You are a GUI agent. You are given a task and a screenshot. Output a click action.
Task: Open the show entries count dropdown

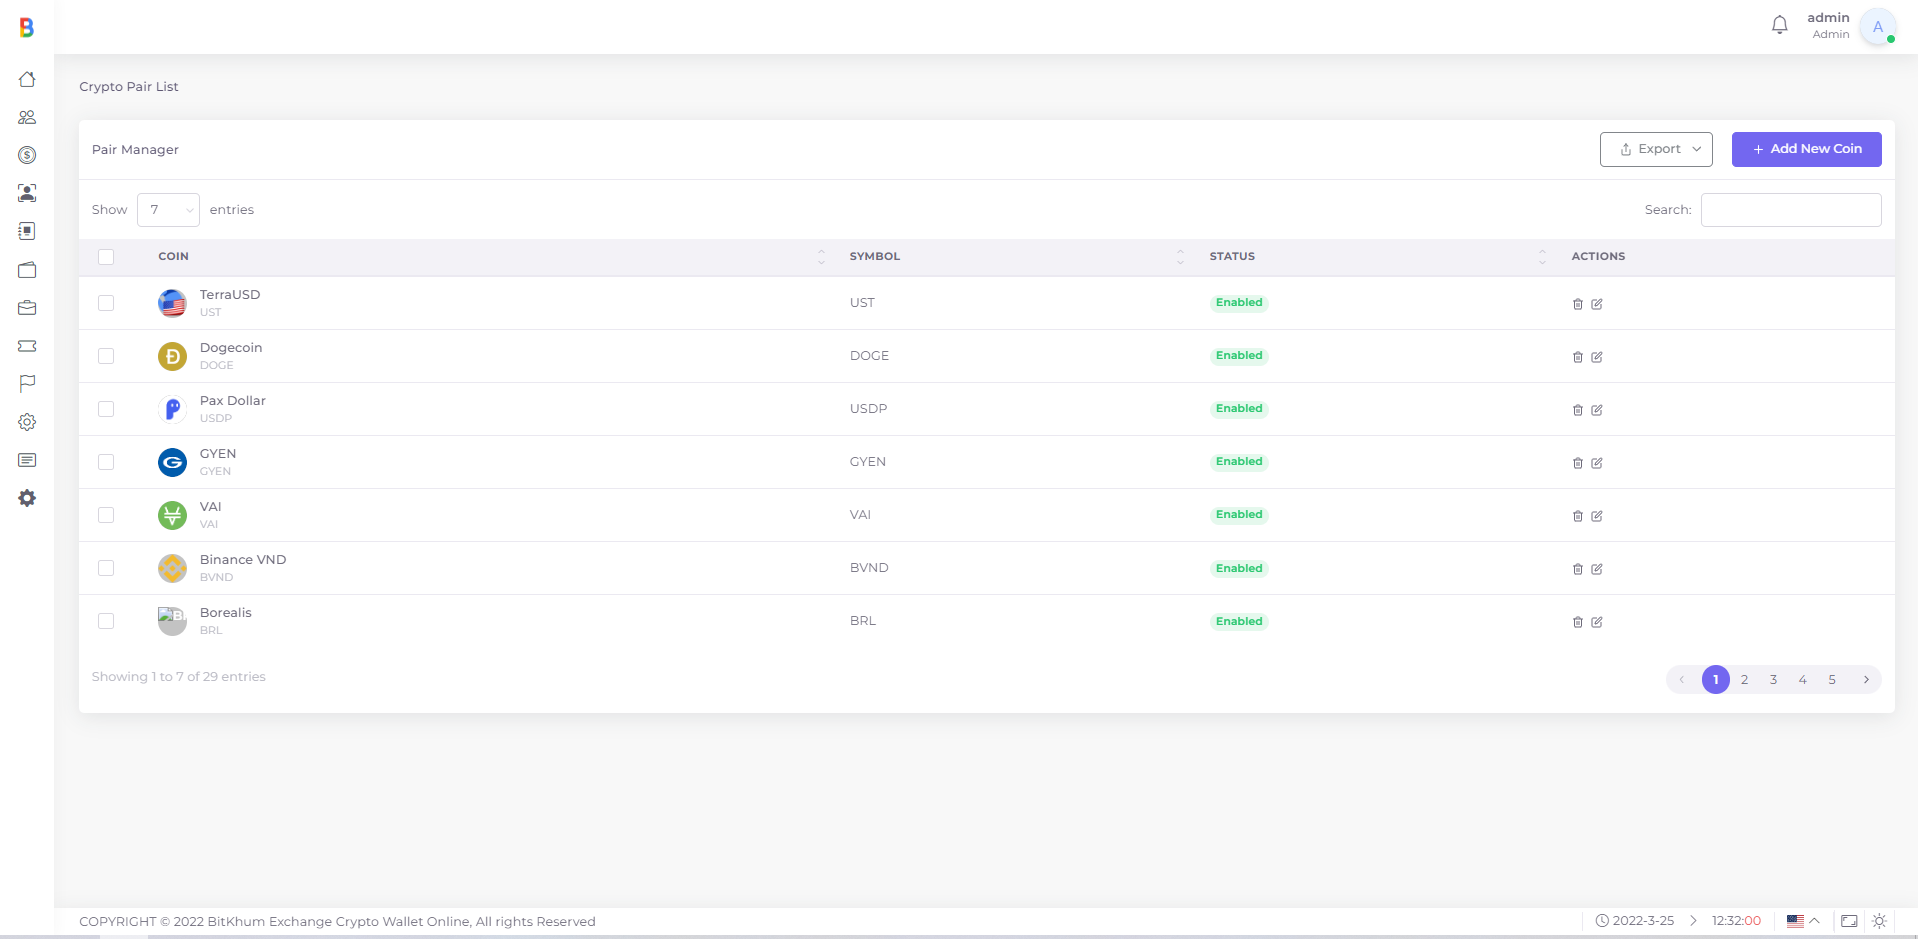click(x=168, y=210)
